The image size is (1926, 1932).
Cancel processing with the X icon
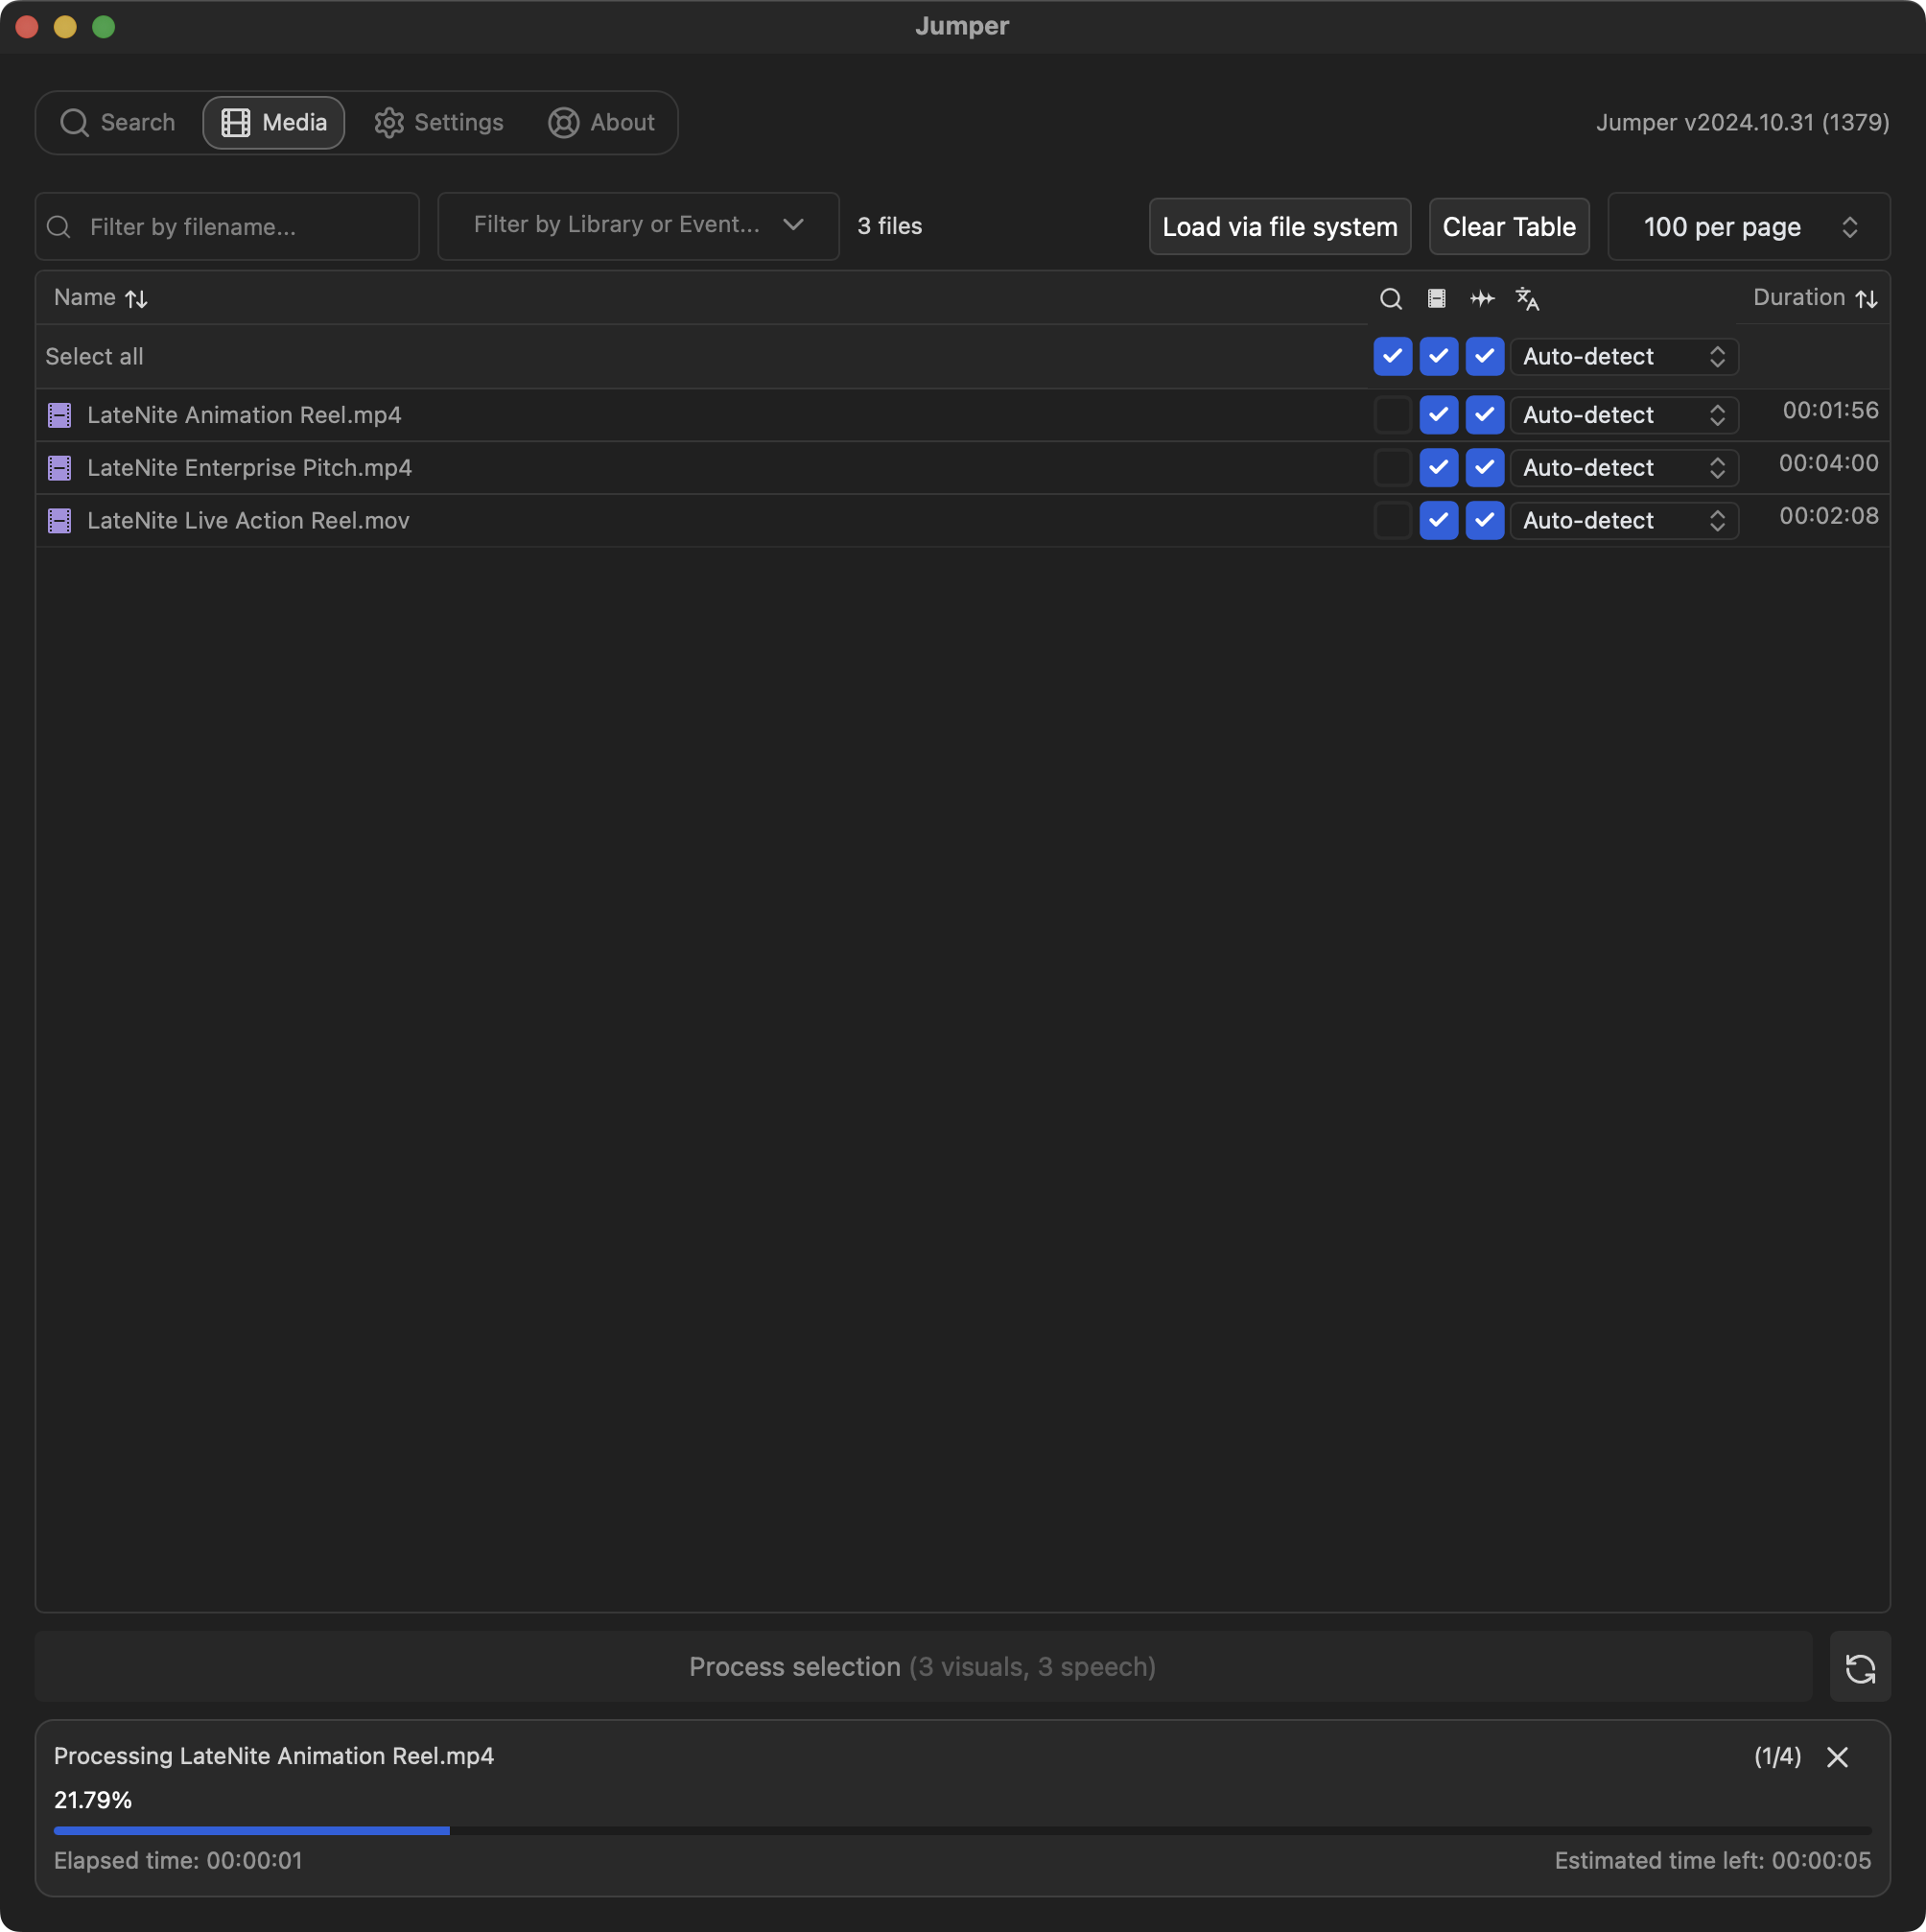tap(1836, 1757)
